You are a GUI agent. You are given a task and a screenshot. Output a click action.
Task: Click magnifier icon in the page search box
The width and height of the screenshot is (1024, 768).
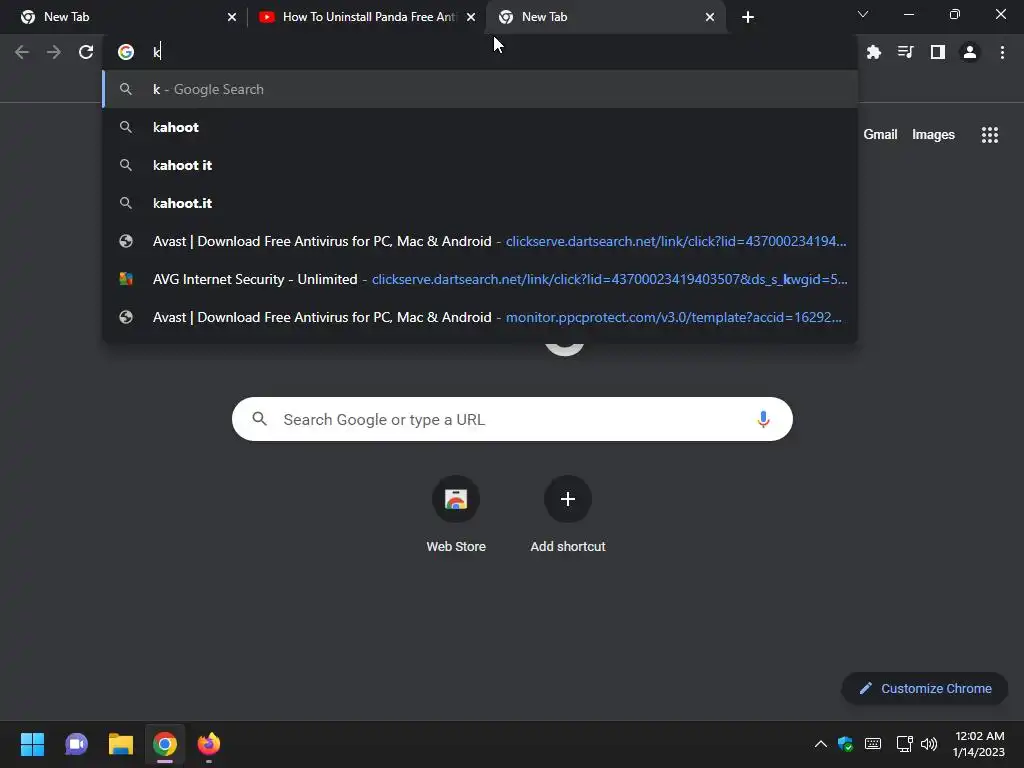pyautogui.click(x=260, y=419)
